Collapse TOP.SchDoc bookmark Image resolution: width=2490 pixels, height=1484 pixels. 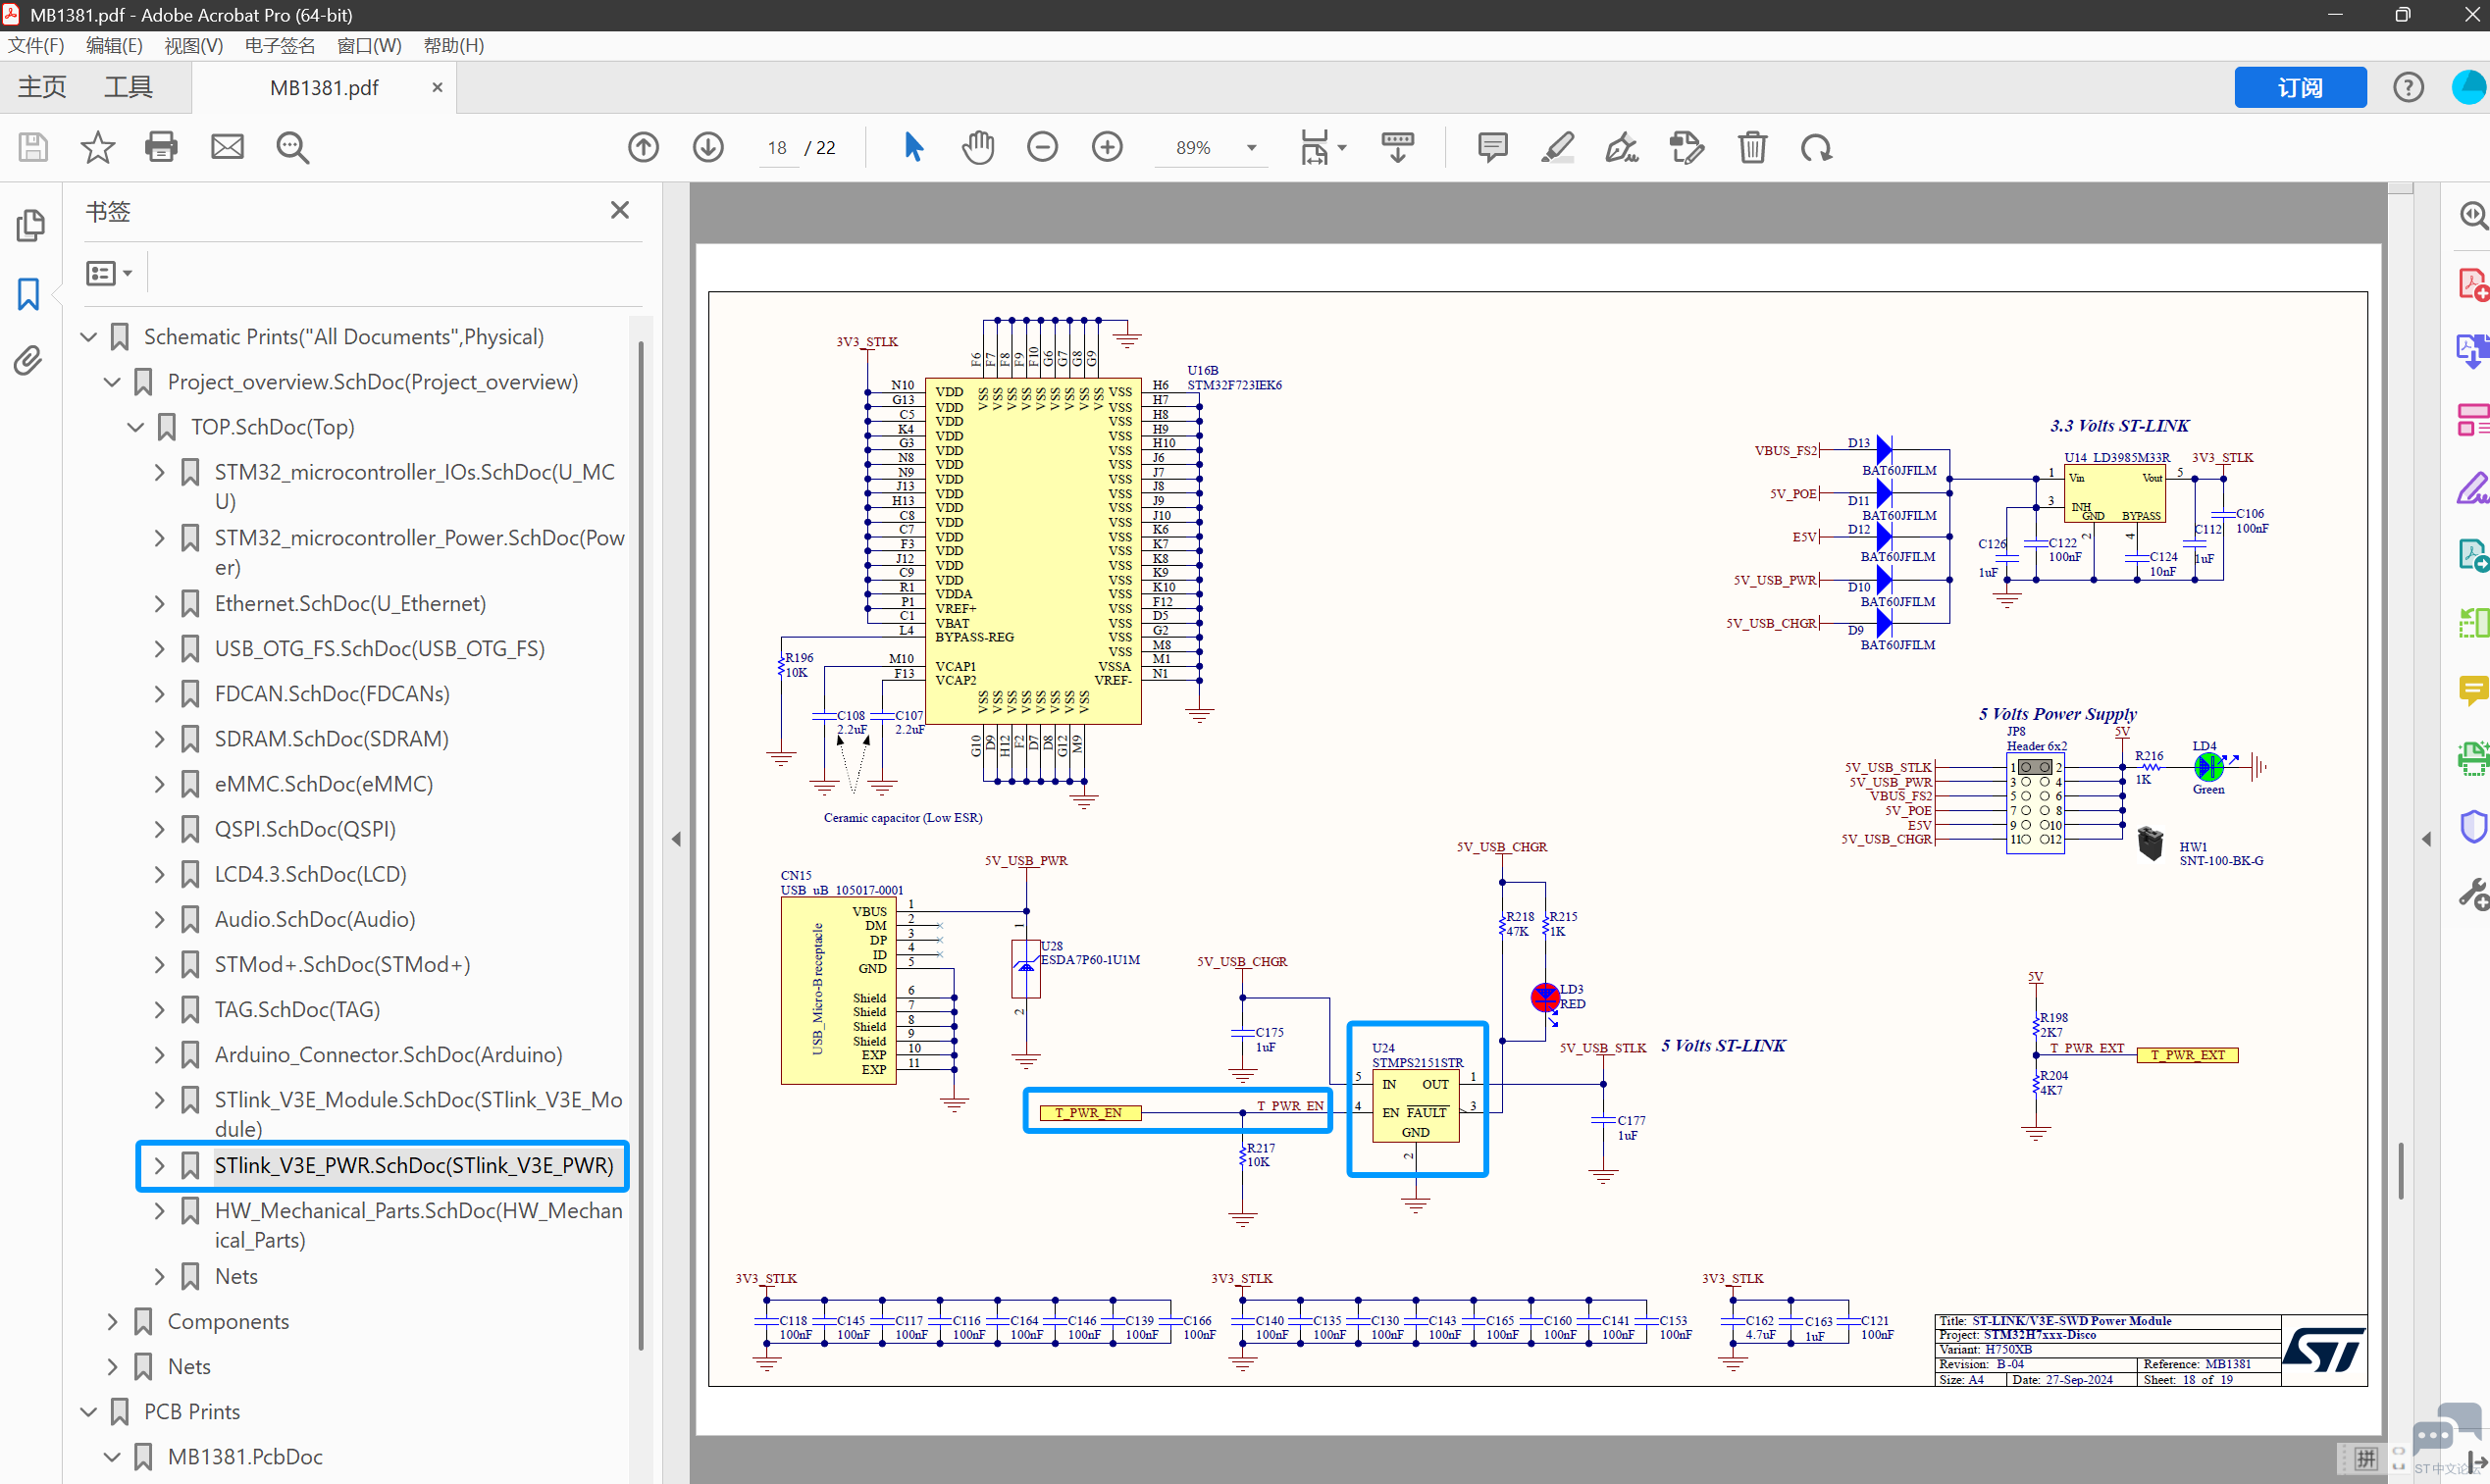136,427
